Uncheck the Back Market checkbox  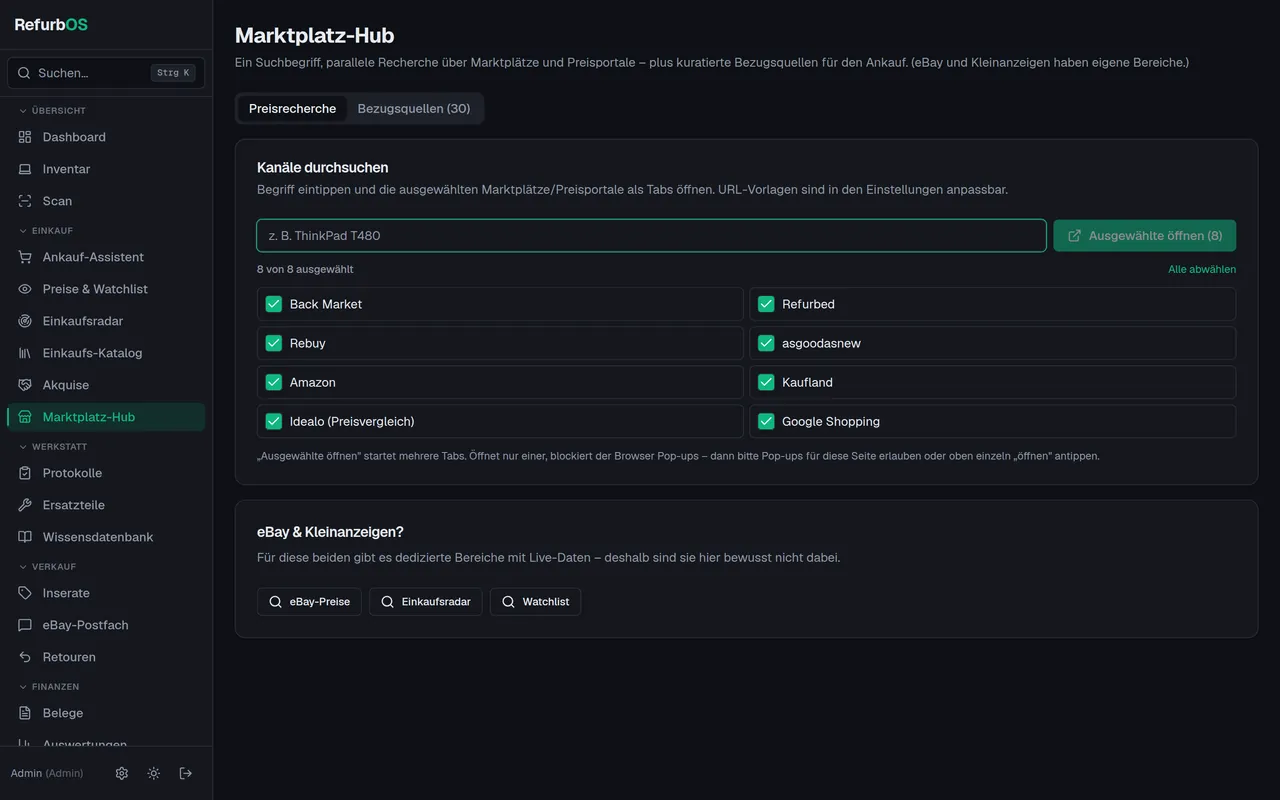274,304
